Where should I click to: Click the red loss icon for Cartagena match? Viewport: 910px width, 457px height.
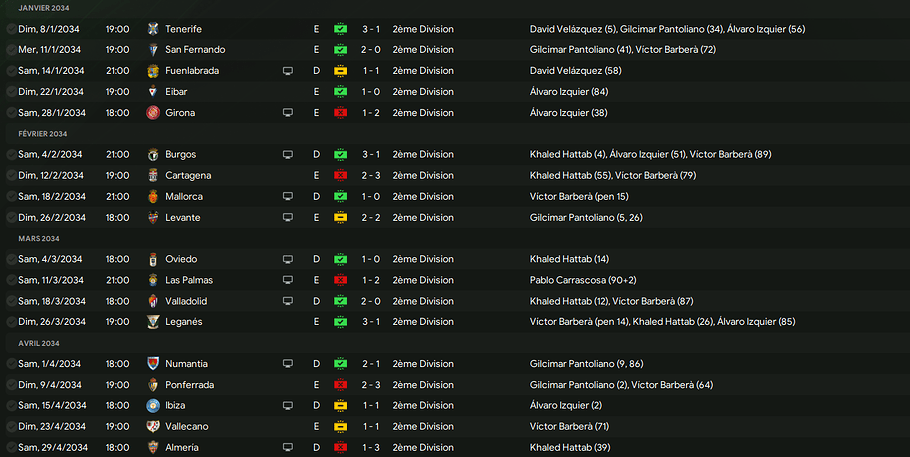pyautogui.click(x=340, y=176)
